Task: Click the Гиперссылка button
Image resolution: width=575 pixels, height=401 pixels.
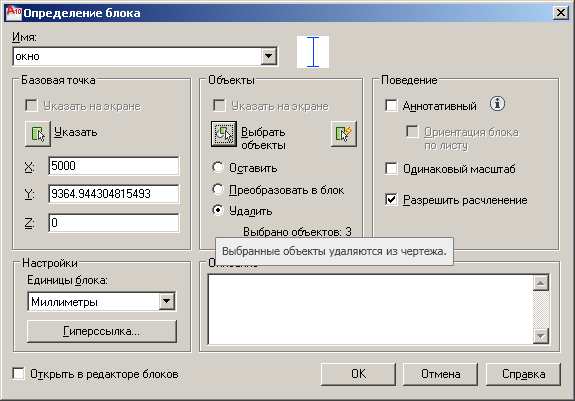Action: click(x=102, y=331)
